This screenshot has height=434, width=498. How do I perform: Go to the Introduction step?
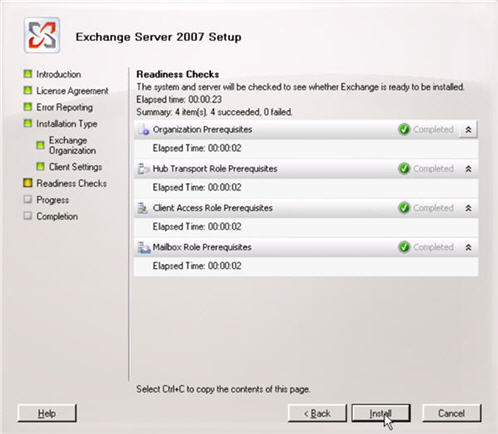pos(59,74)
